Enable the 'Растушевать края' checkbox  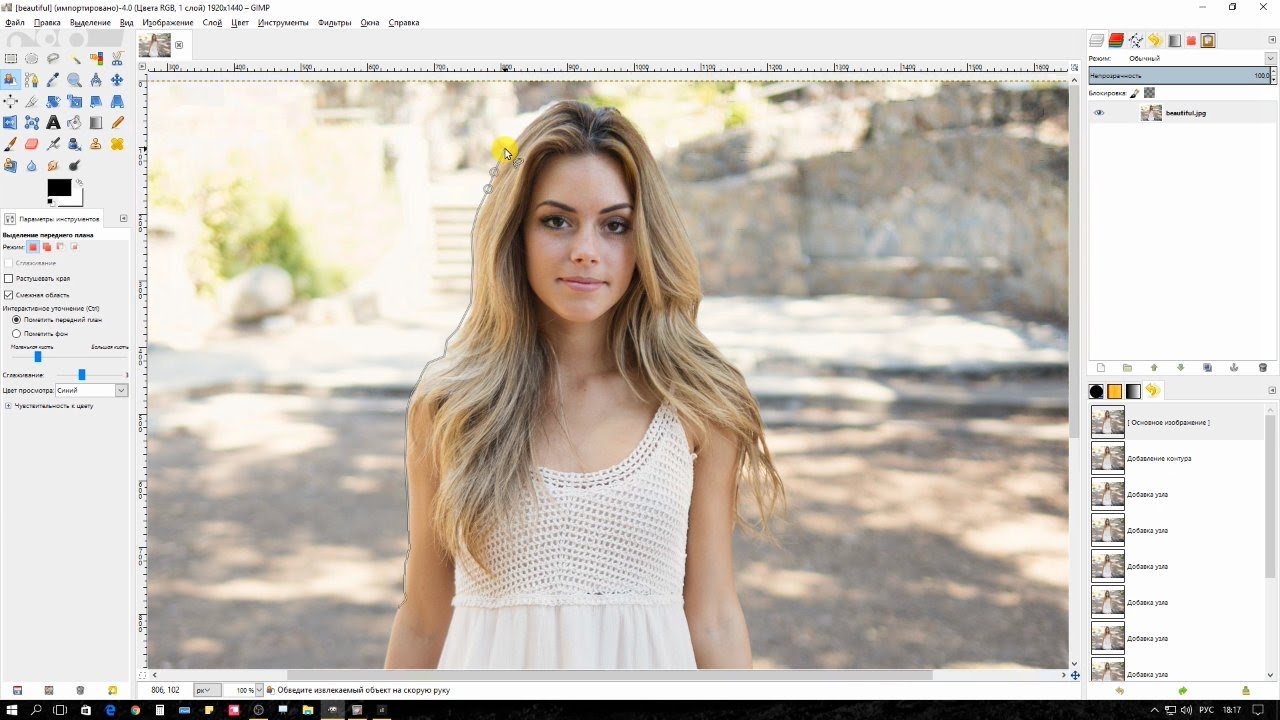click(9, 278)
